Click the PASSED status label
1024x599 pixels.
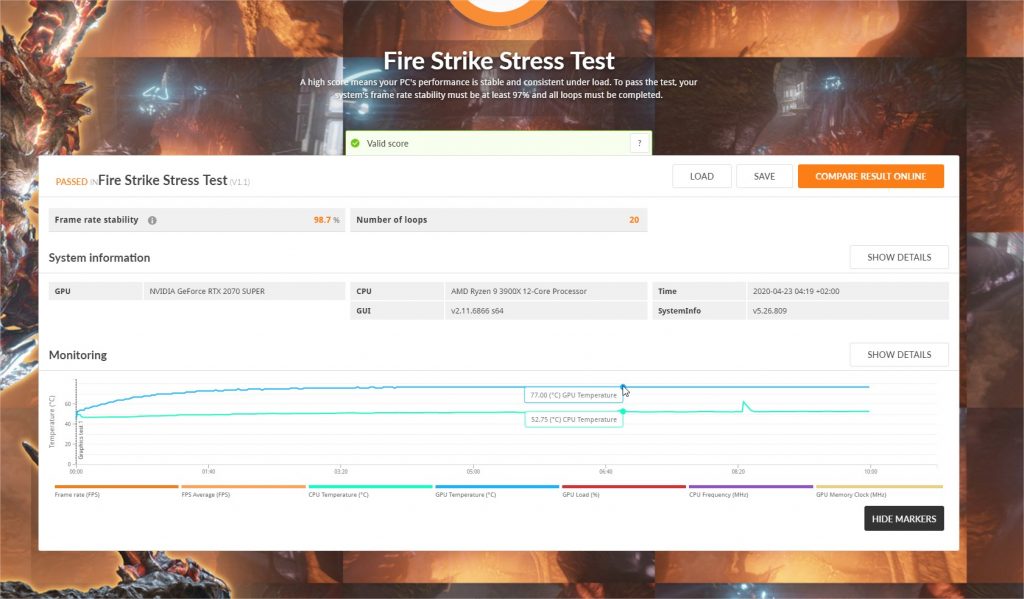pos(71,182)
